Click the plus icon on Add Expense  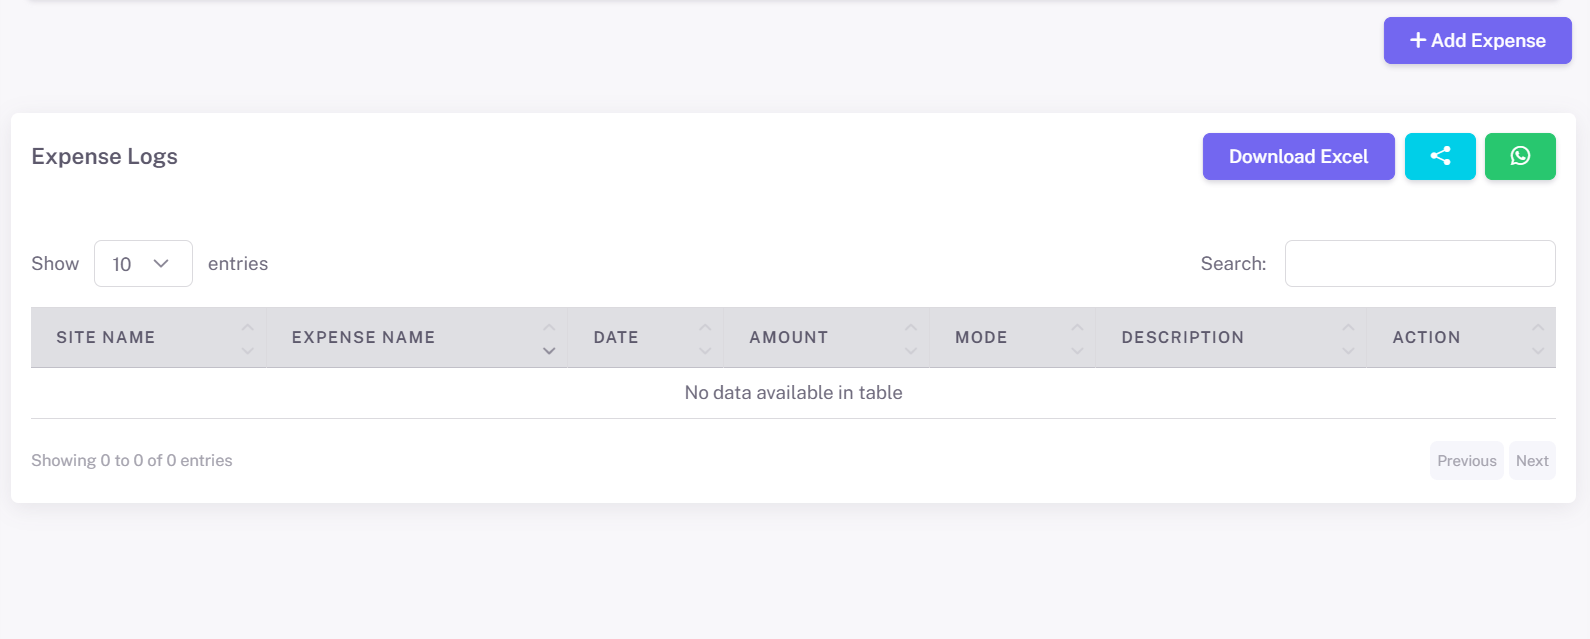pos(1418,41)
